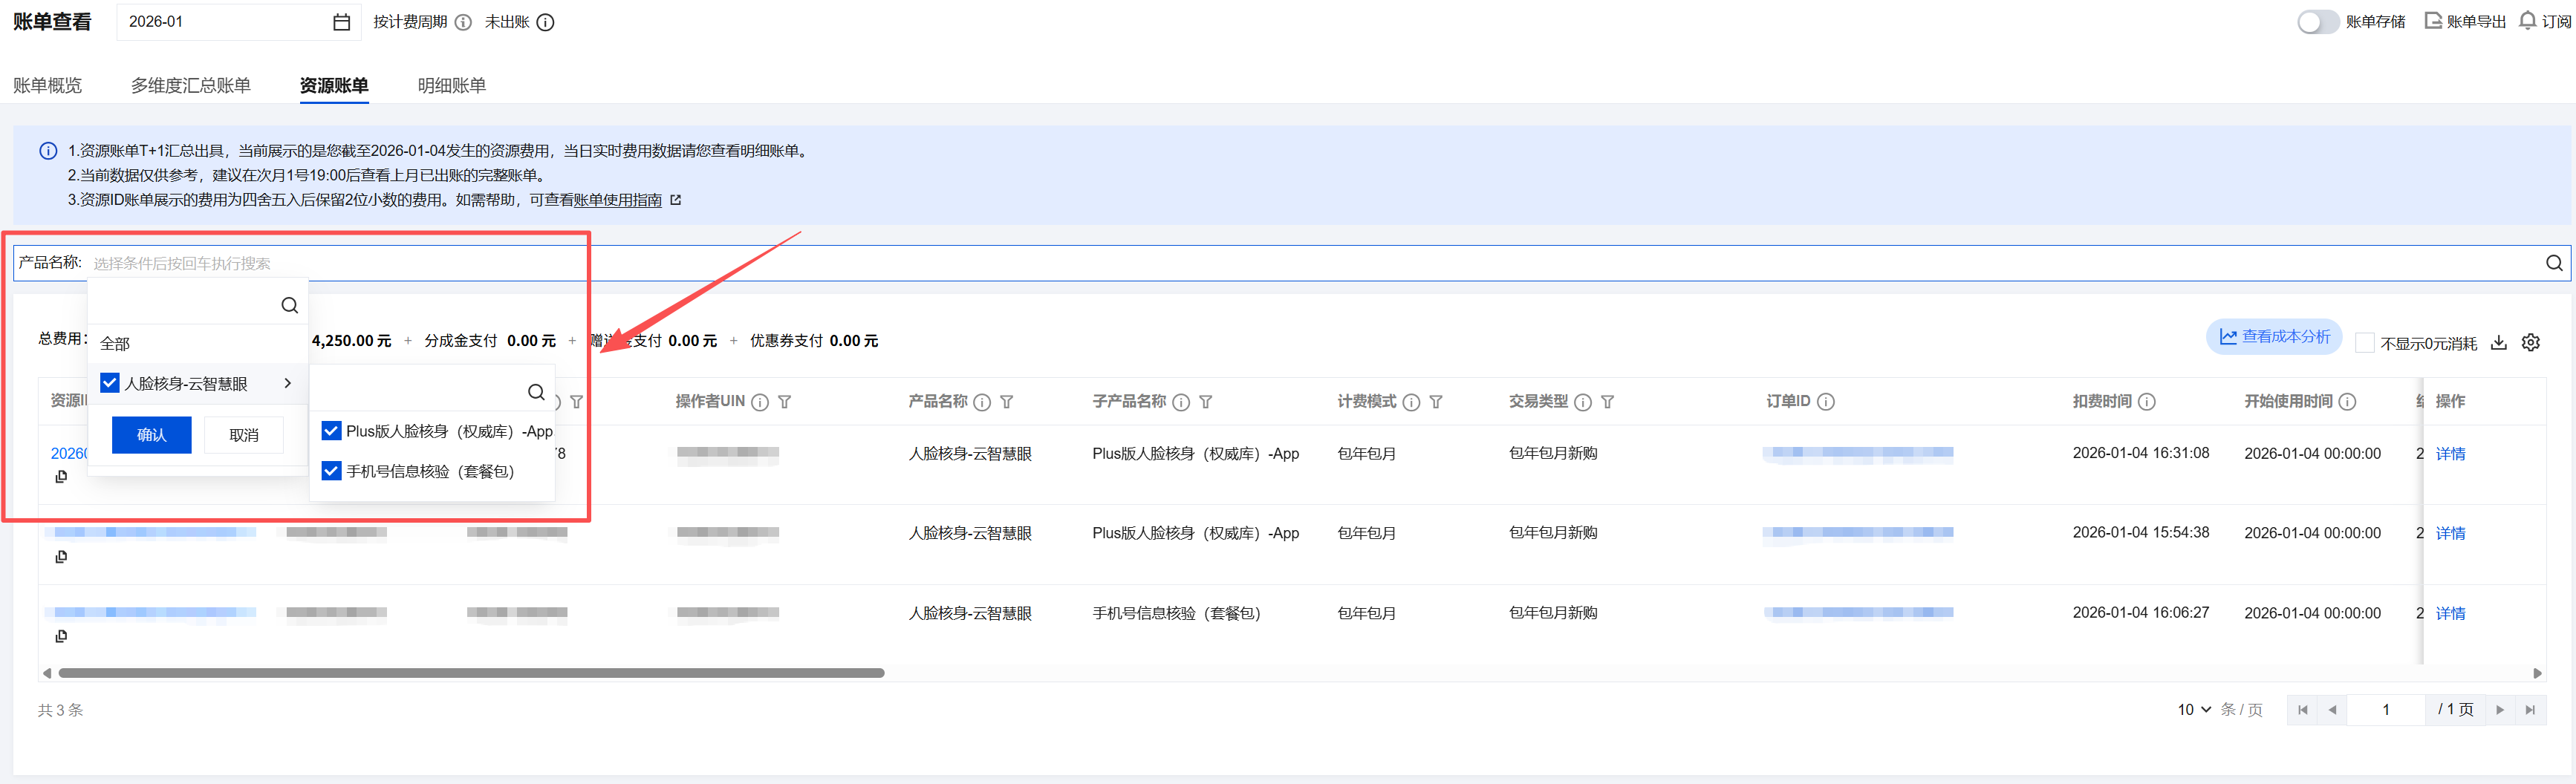The width and height of the screenshot is (2576, 784).
Task: Click the 确认 button
Action: coord(151,435)
